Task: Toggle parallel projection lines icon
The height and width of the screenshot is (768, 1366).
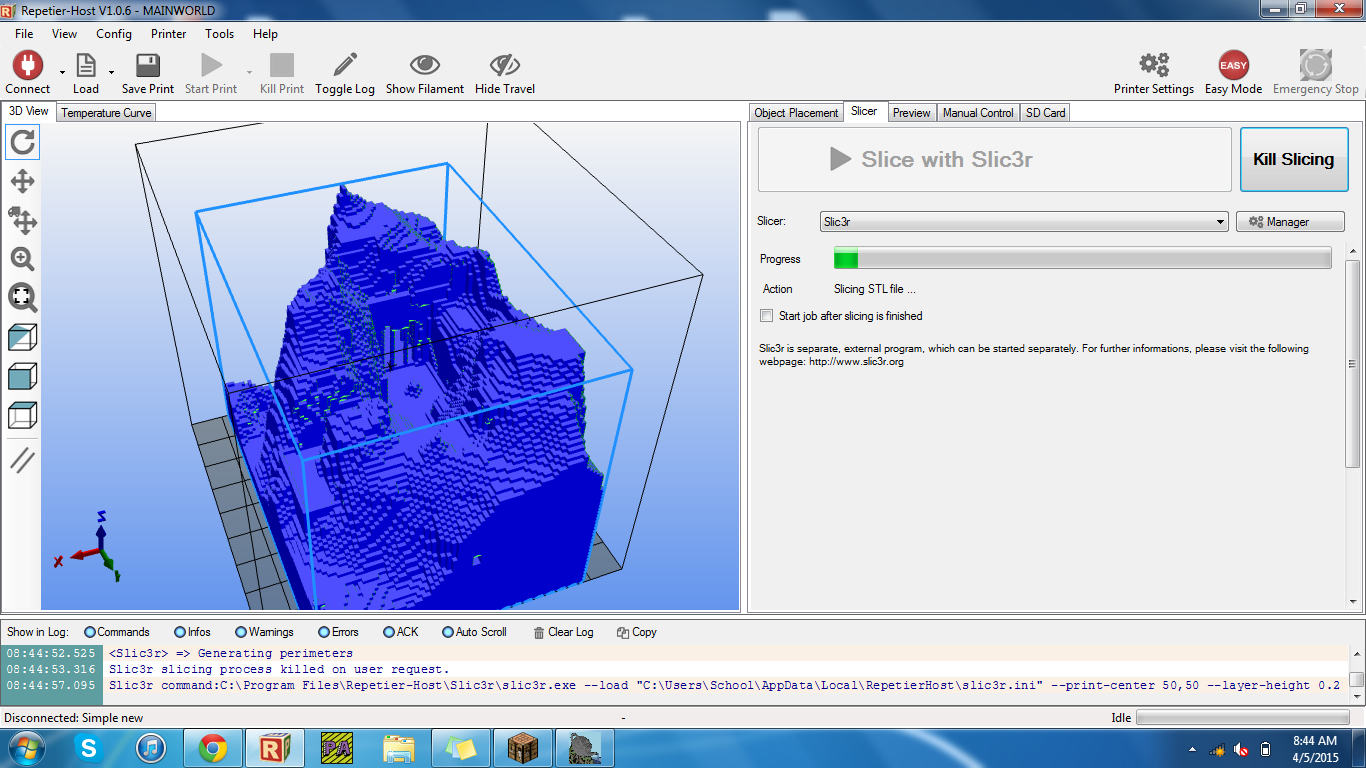Action: pos(22,460)
